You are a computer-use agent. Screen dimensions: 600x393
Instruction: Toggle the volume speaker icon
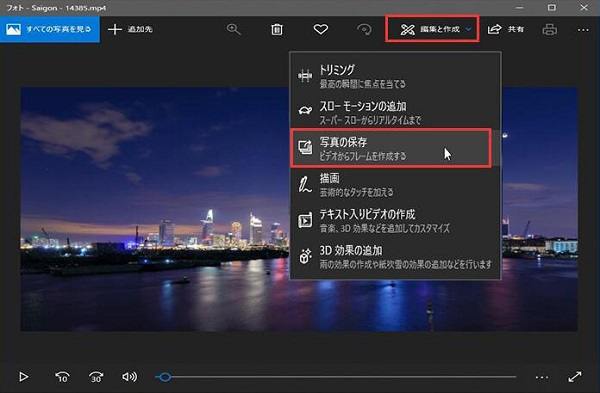[x=129, y=377]
